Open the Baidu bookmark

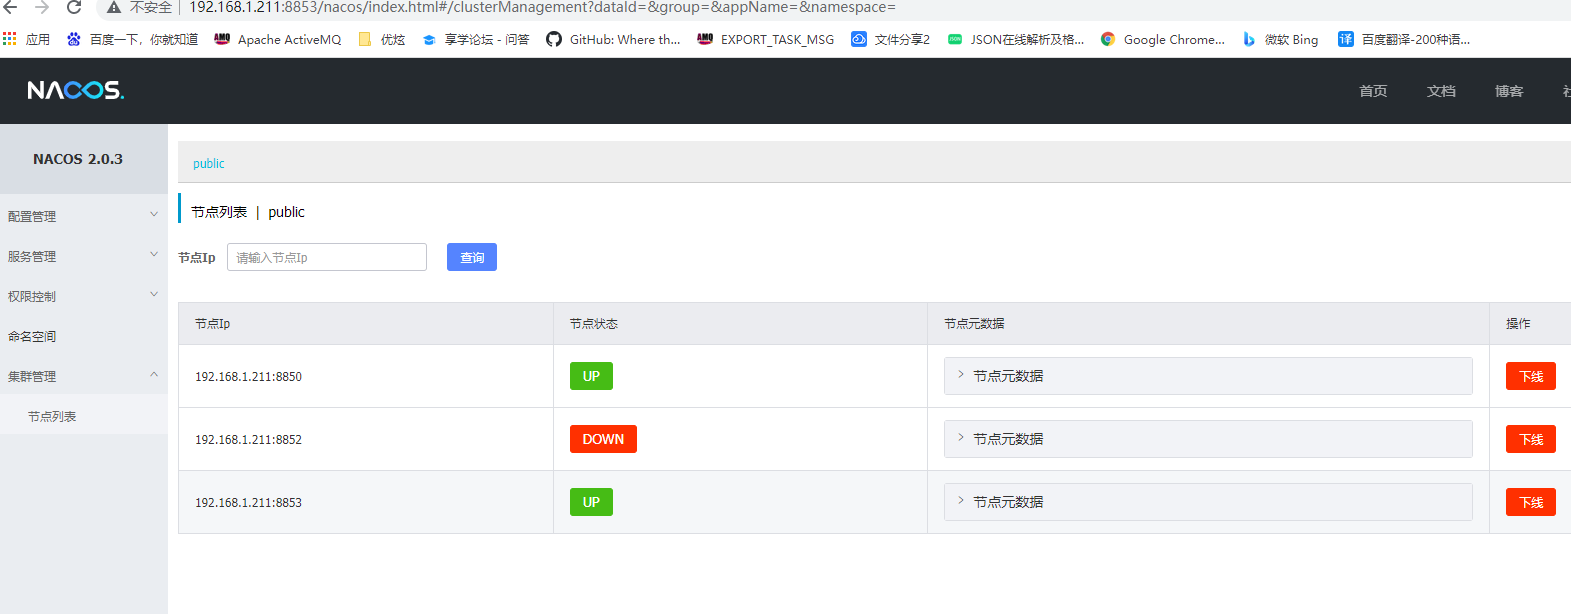(x=132, y=39)
